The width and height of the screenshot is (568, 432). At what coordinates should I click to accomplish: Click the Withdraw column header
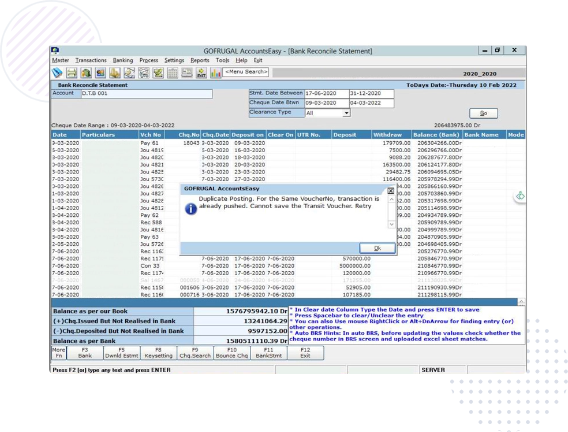[391, 135]
